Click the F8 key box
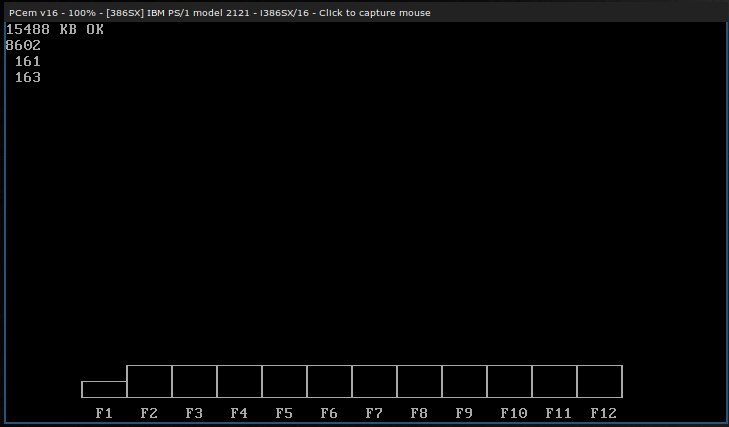Screen dimensions: 729x427 pos(420,381)
